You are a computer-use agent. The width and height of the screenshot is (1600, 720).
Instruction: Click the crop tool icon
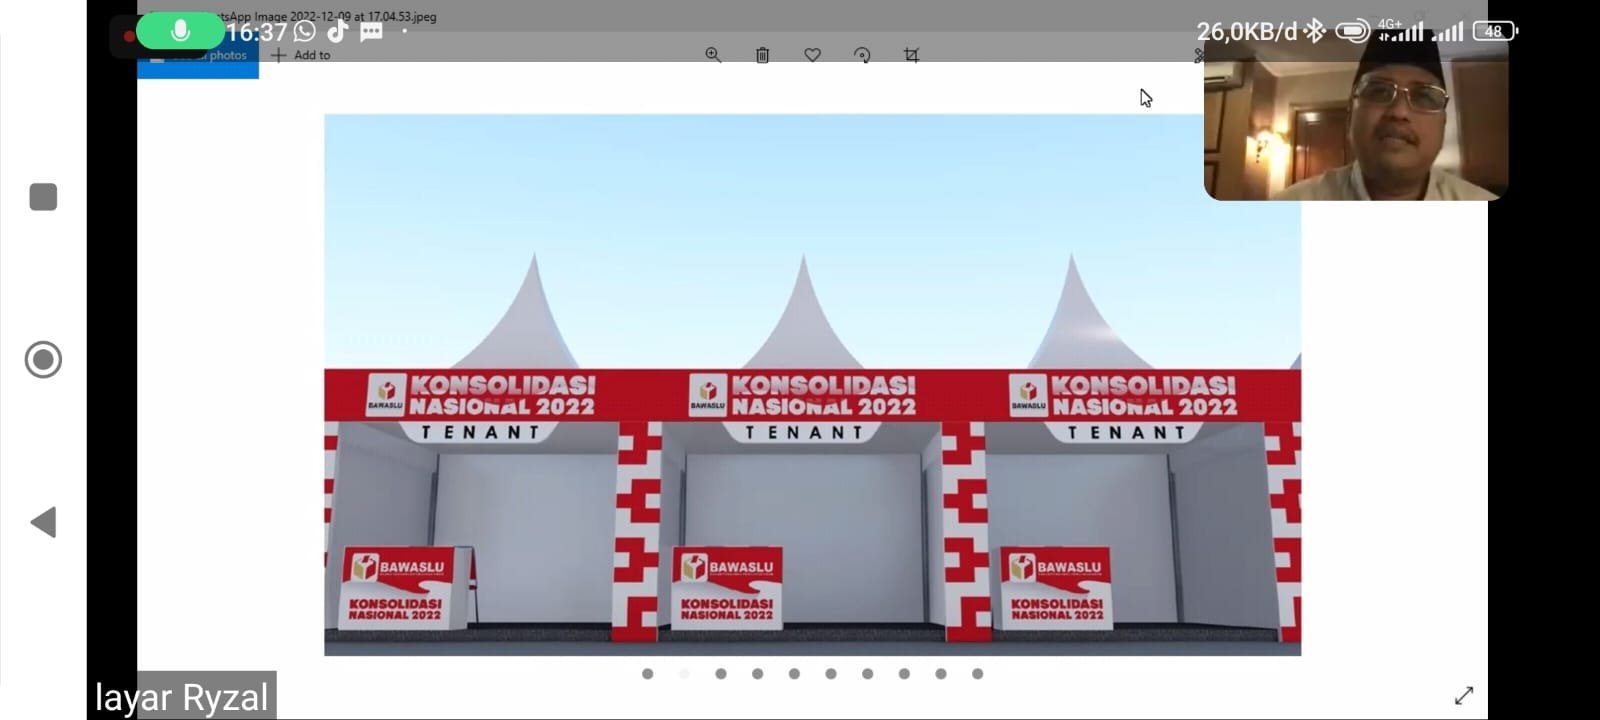tap(911, 55)
